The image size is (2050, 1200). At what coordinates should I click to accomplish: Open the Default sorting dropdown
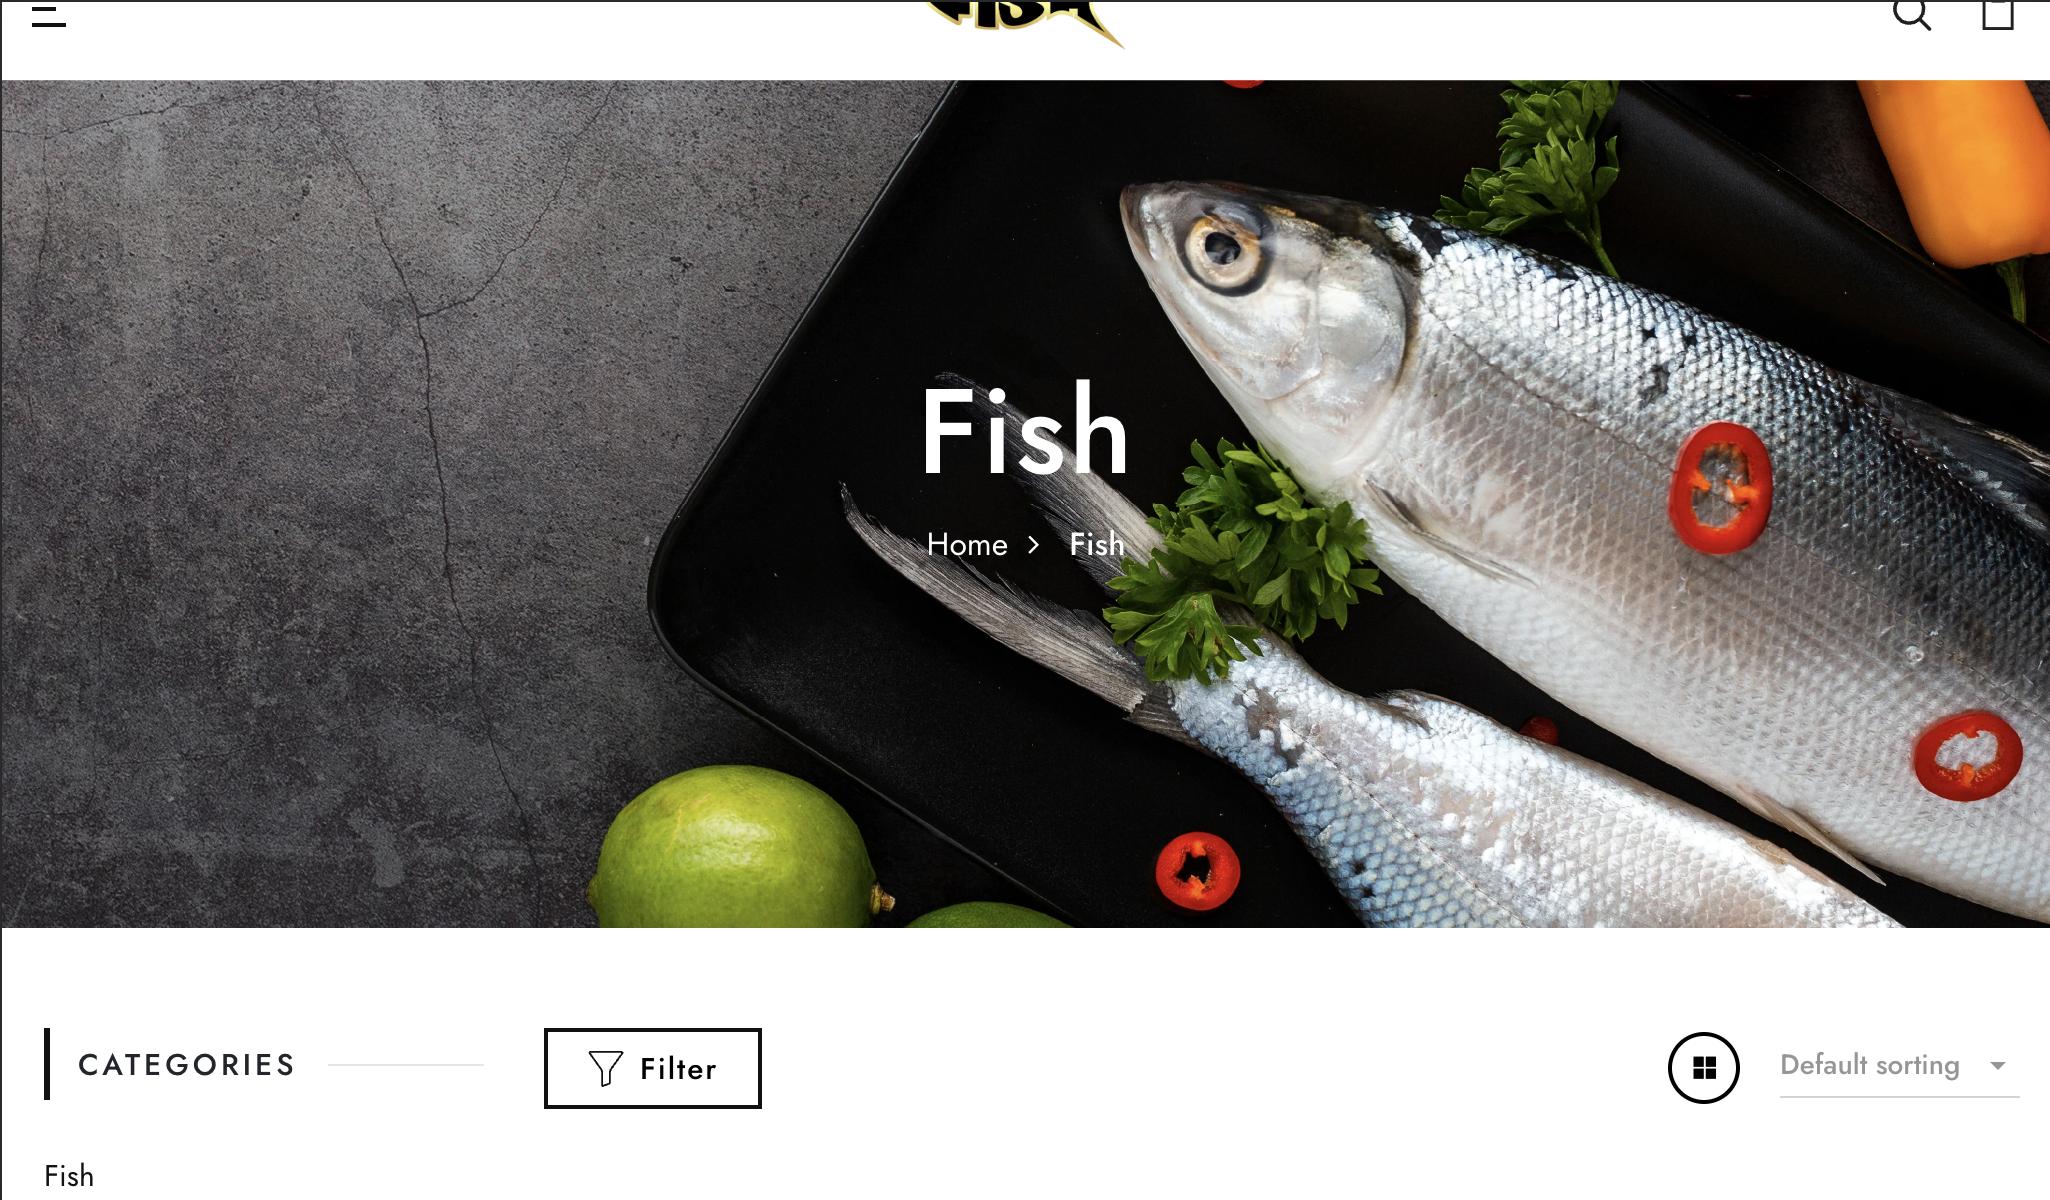(1899, 1066)
